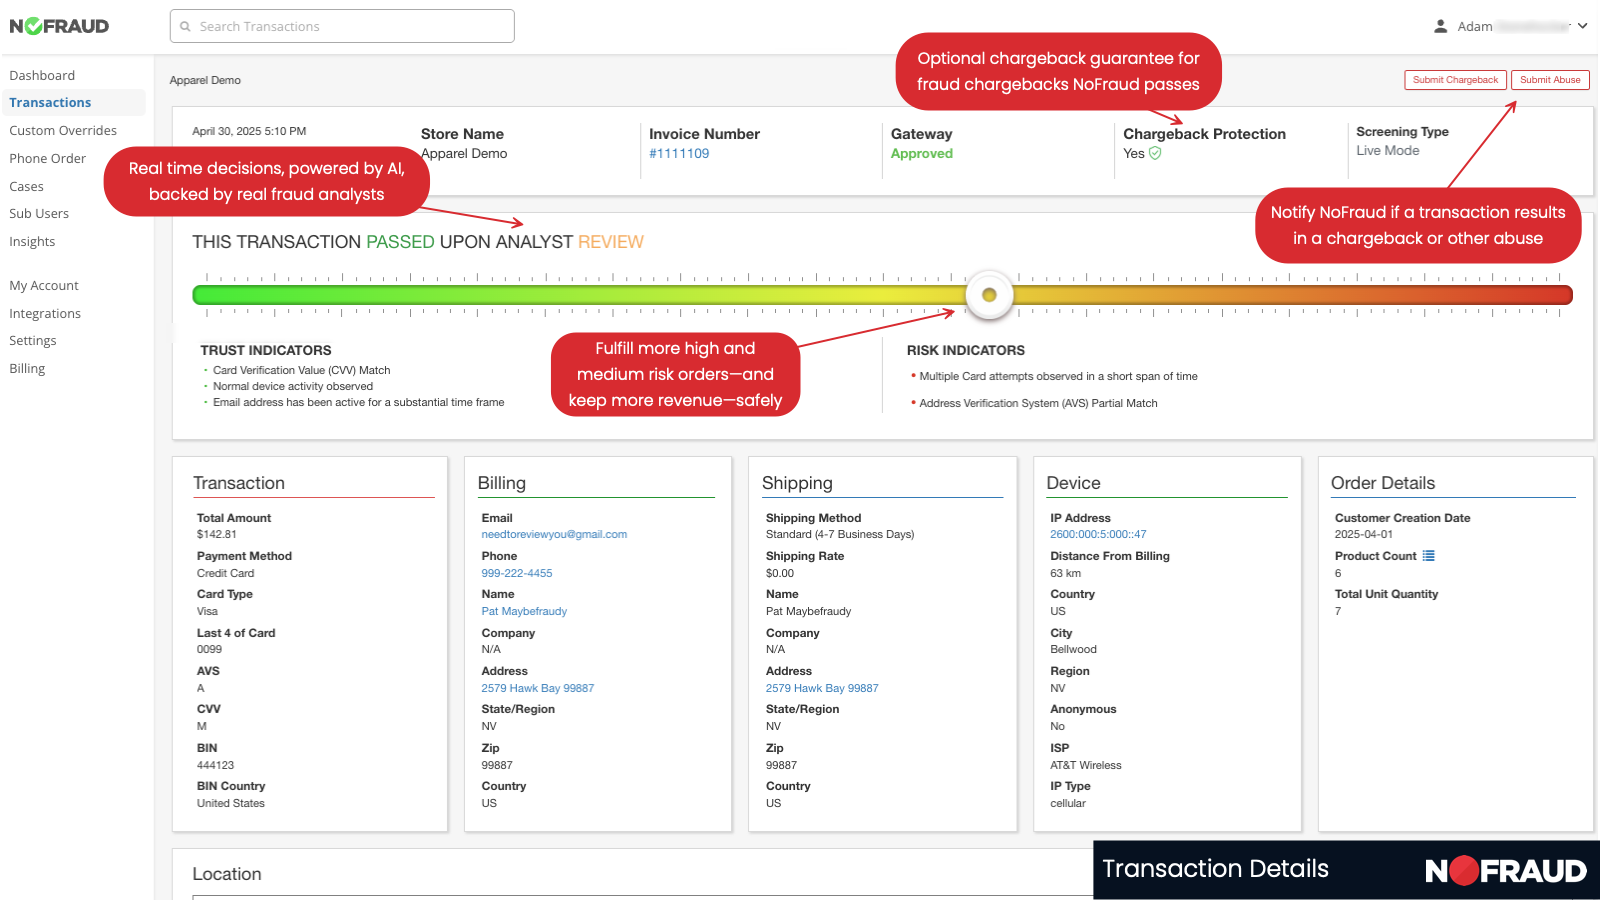Click the billing phone 999-222-4455

(x=517, y=573)
